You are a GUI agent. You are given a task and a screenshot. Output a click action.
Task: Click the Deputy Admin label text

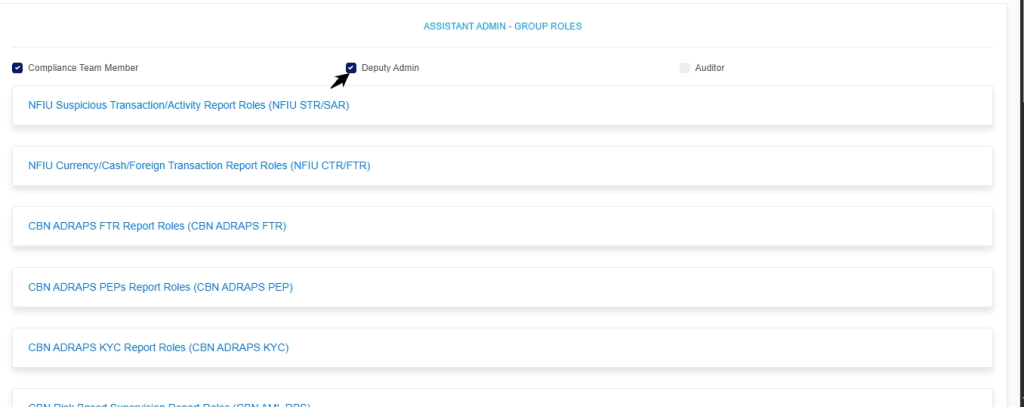tap(390, 68)
